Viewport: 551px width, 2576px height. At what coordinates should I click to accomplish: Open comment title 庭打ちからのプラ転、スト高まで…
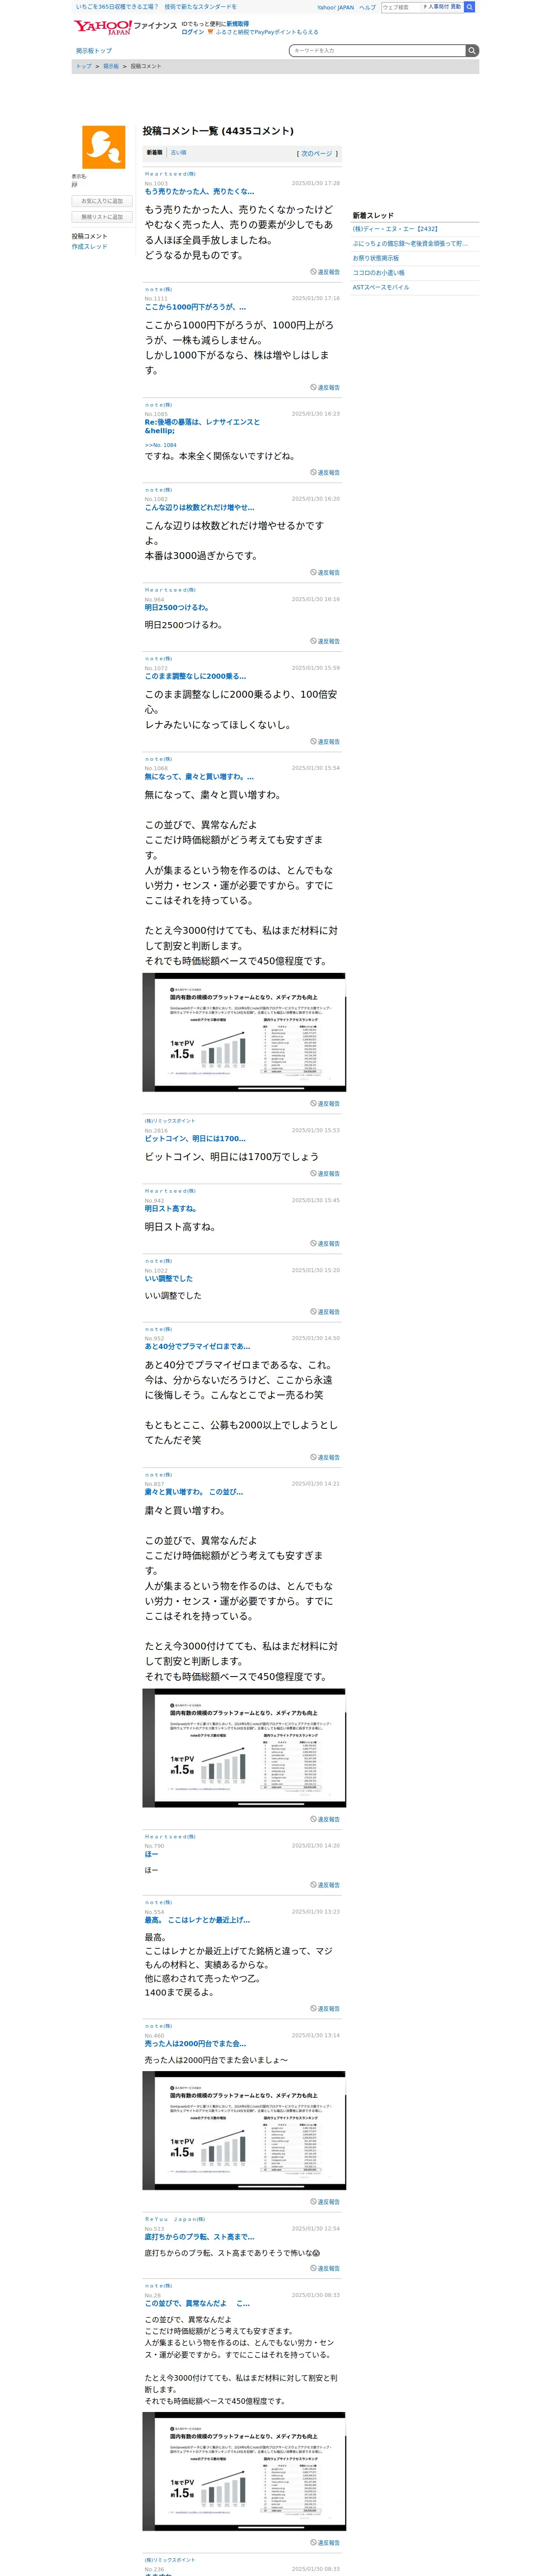(199, 2237)
